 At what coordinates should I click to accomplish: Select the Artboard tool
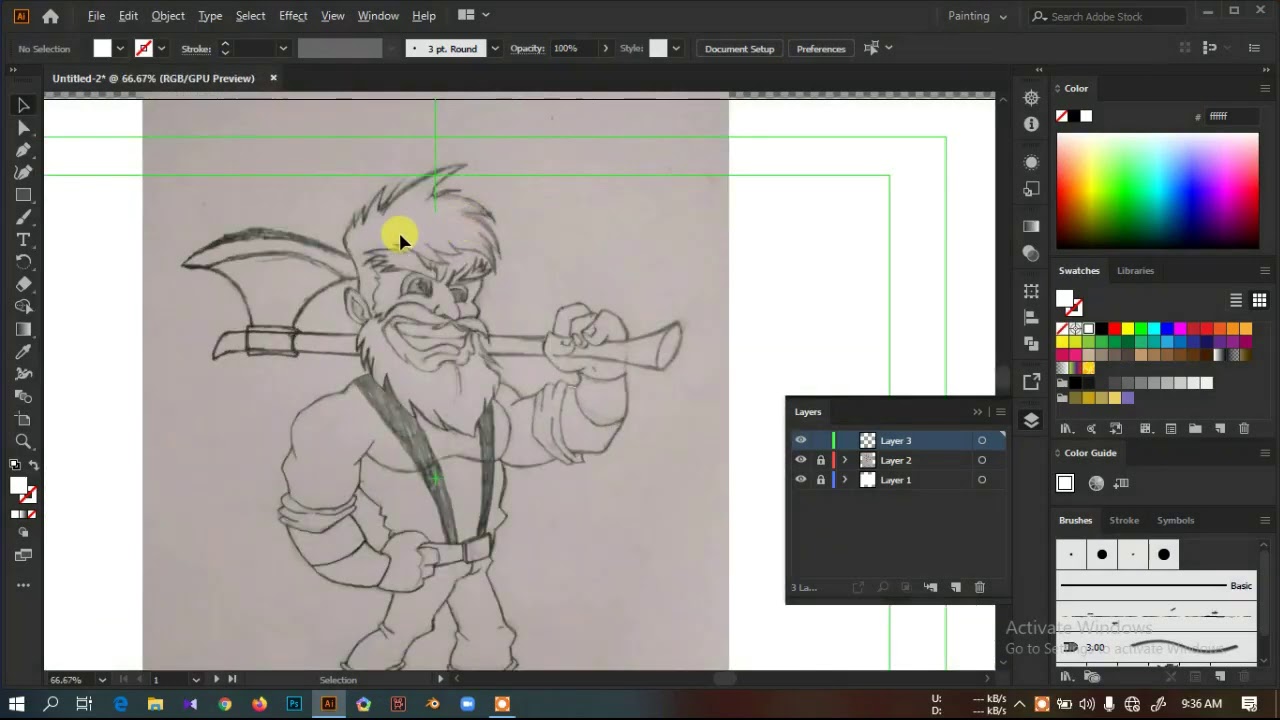23,419
